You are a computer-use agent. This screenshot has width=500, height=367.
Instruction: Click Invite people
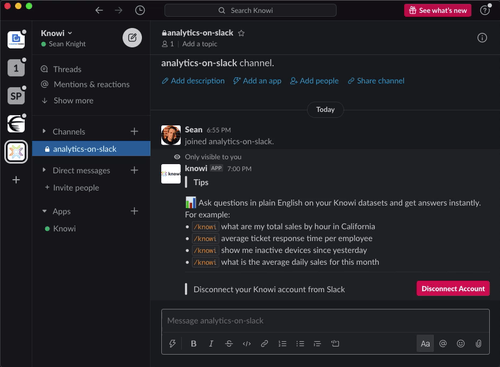[x=76, y=188]
